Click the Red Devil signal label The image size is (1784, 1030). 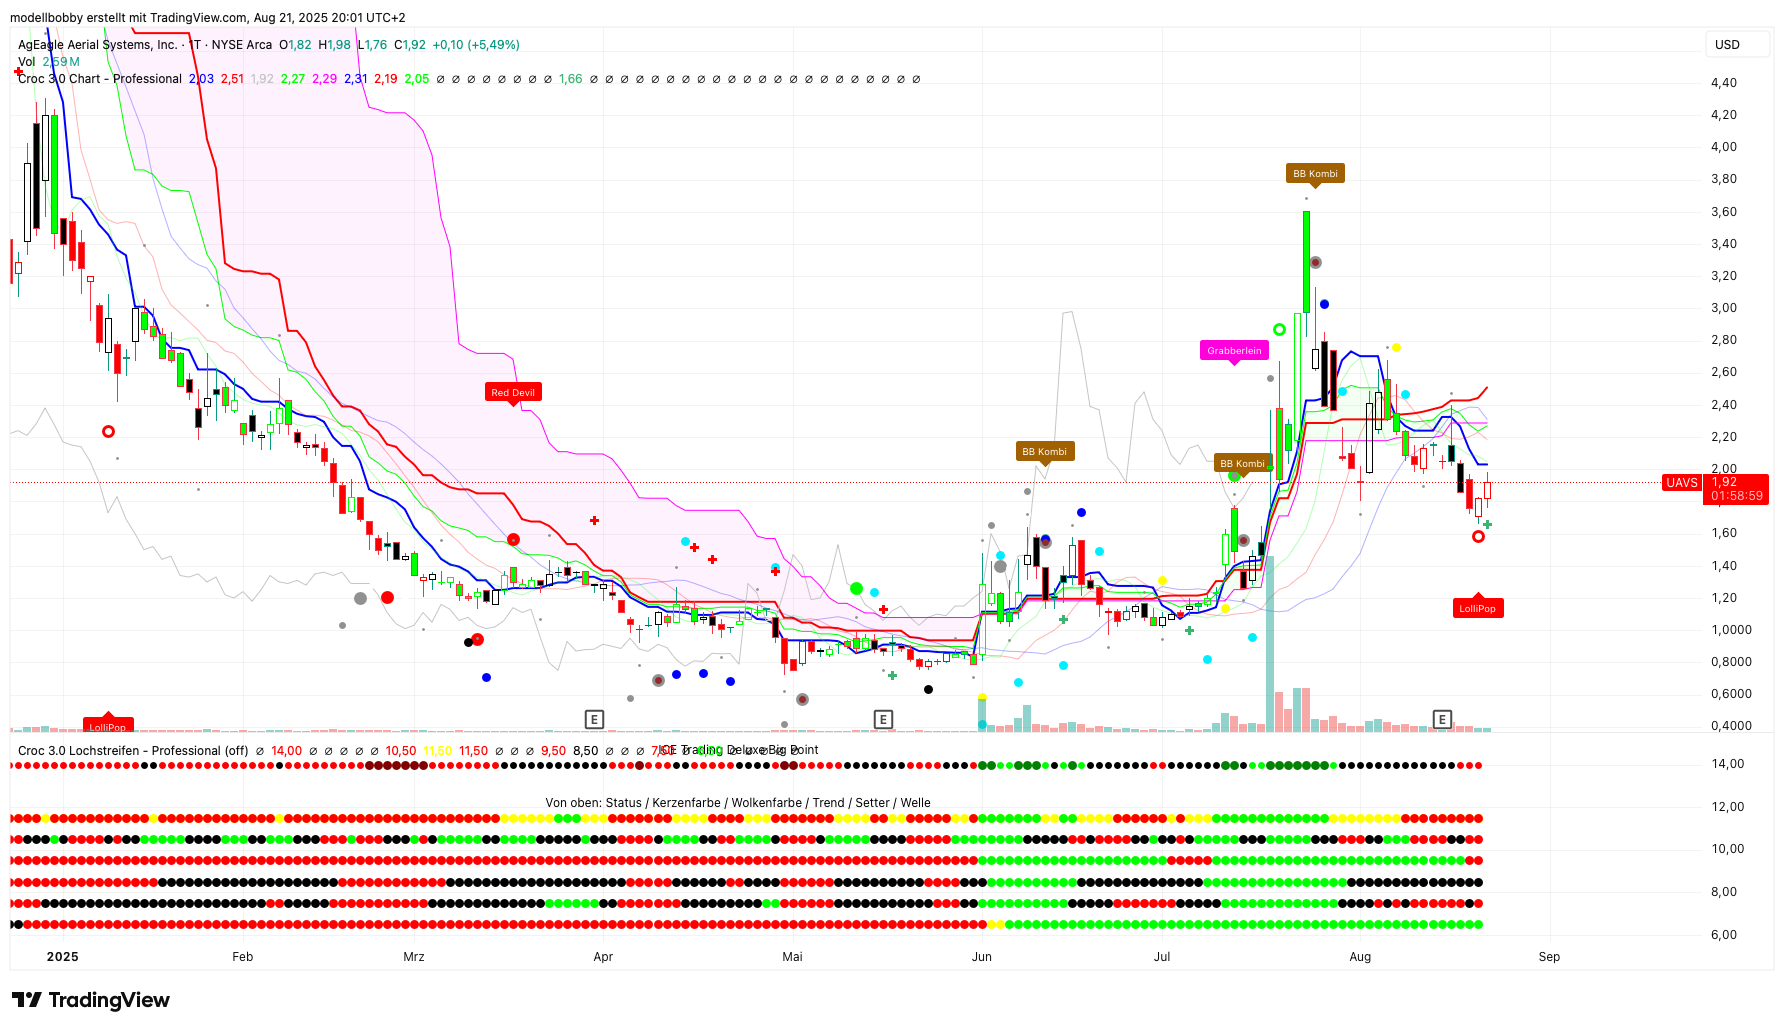point(512,392)
